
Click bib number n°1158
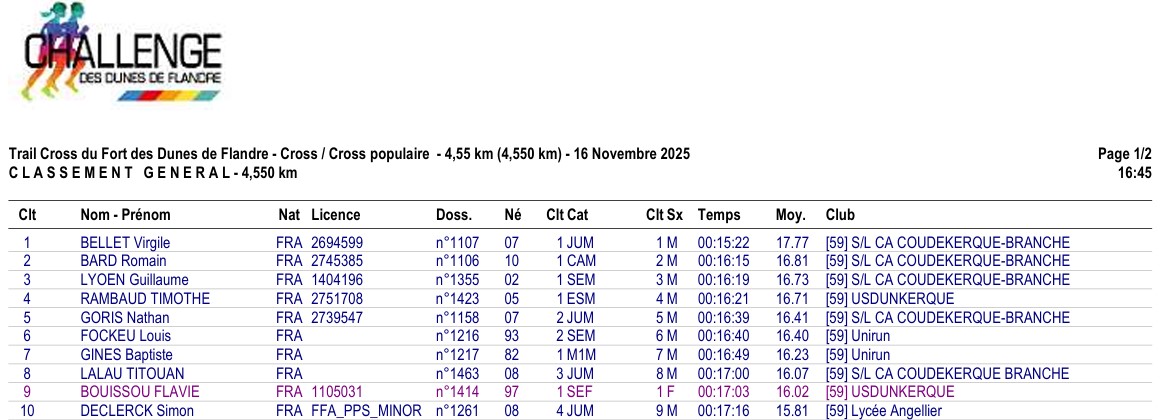(x=457, y=317)
